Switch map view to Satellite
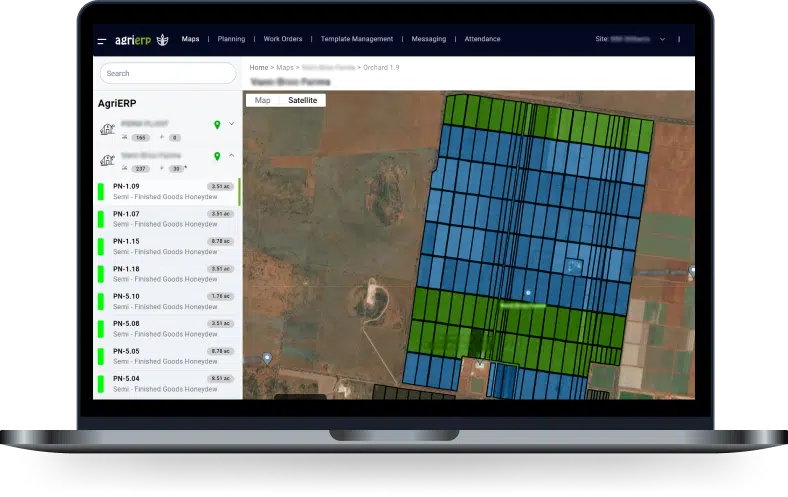This screenshot has width=788, height=497. [x=302, y=100]
